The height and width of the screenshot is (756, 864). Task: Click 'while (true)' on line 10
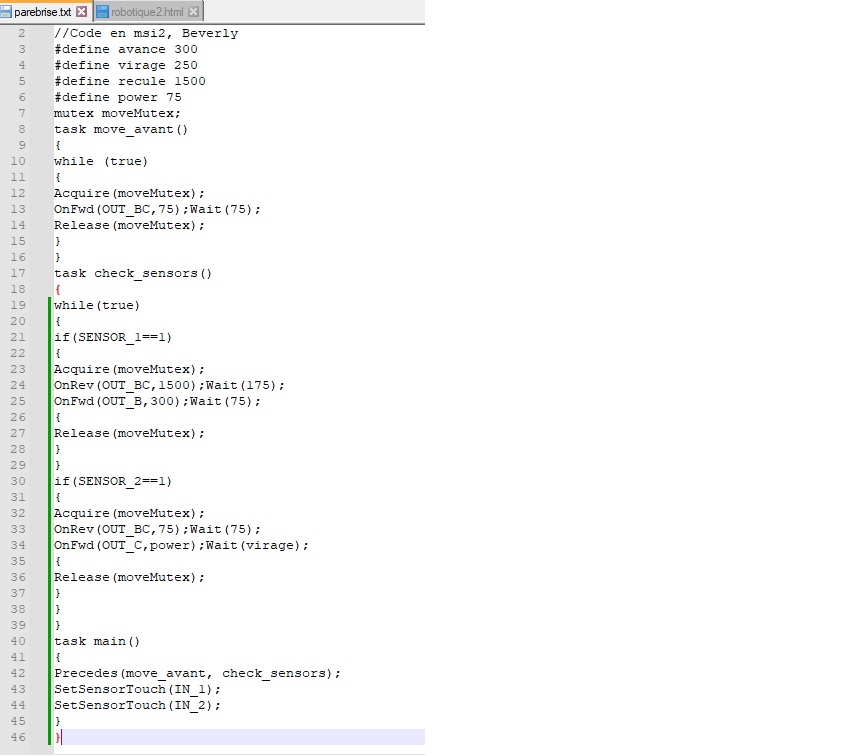[101, 161]
